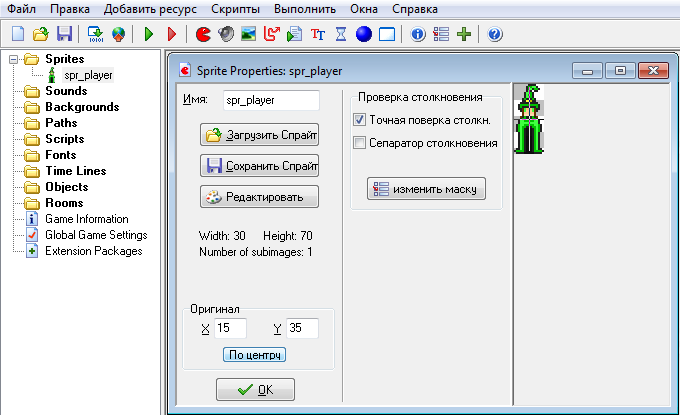
Task: Click изменить маску button
Action: pos(426,189)
